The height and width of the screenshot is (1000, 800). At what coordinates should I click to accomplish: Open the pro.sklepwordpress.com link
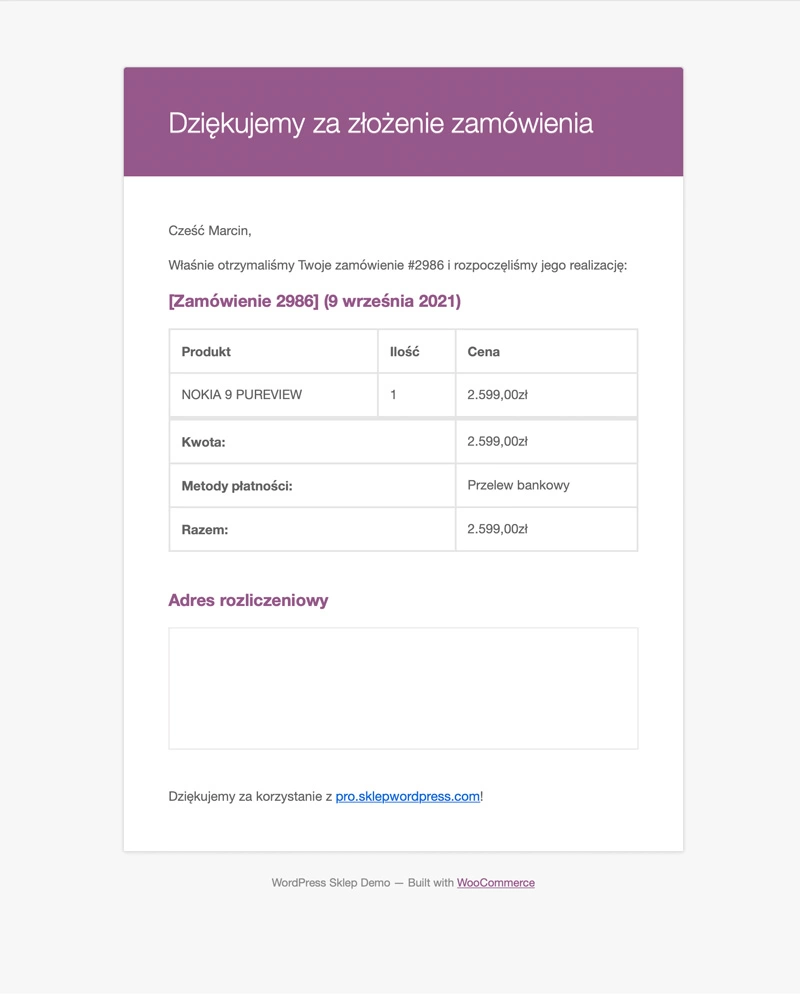408,797
